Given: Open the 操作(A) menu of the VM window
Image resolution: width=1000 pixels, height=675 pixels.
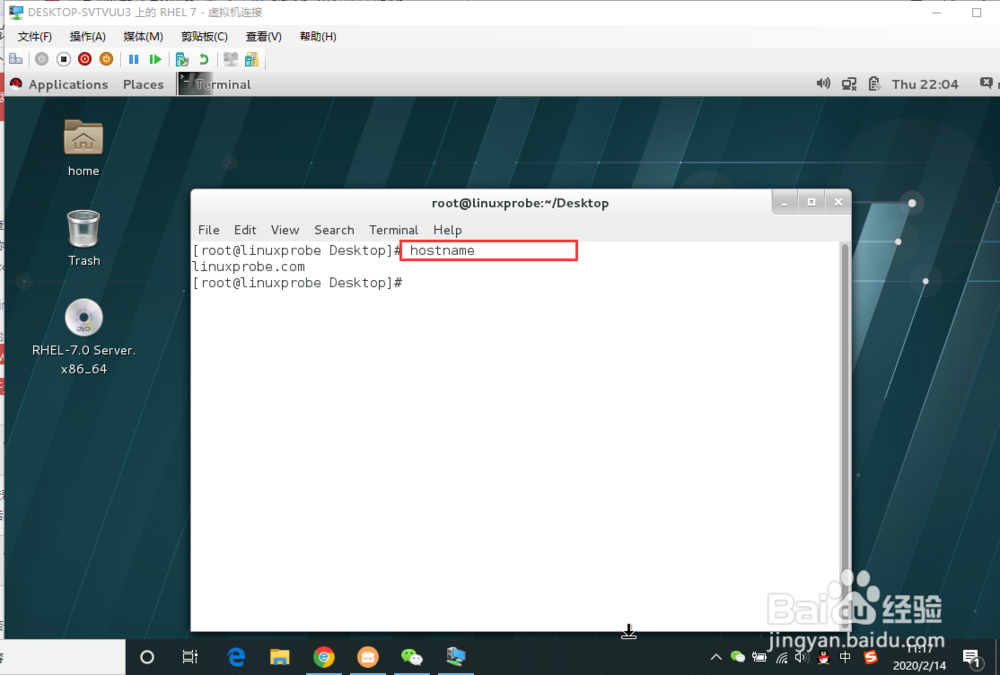Looking at the screenshot, I should tap(87, 36).
